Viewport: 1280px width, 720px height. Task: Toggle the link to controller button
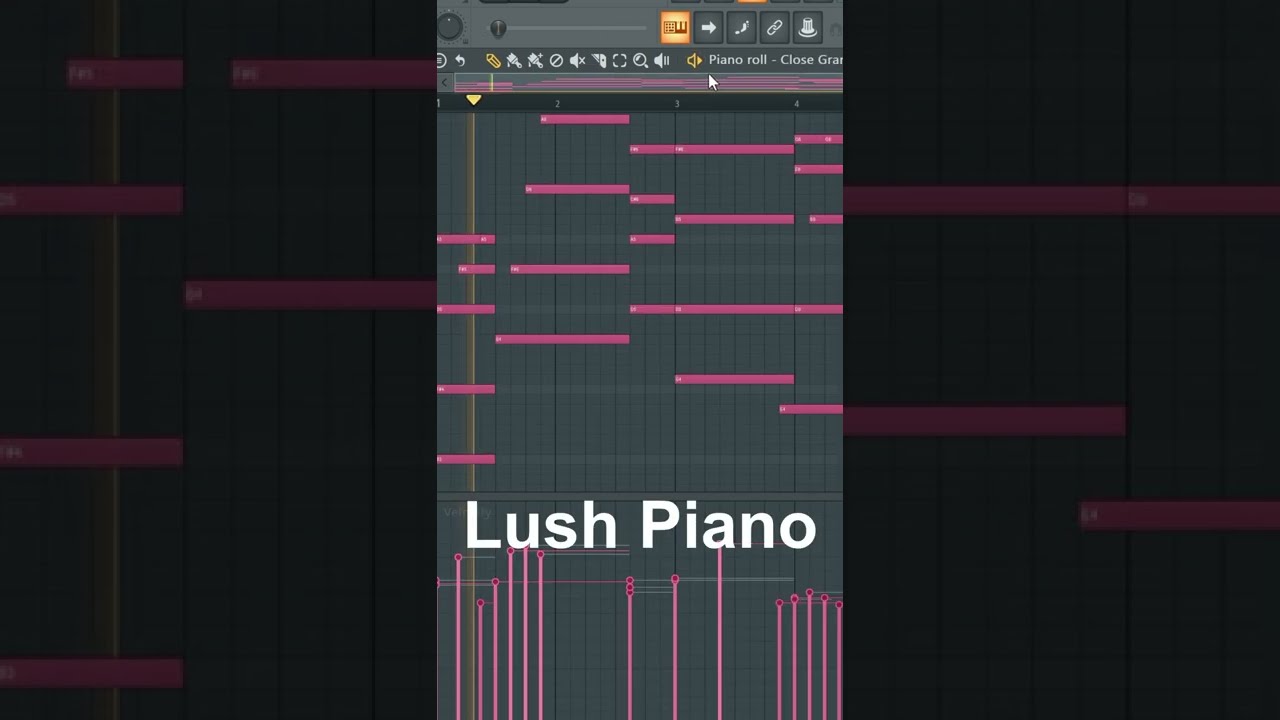pyautogui.click(x=774, y=28)
